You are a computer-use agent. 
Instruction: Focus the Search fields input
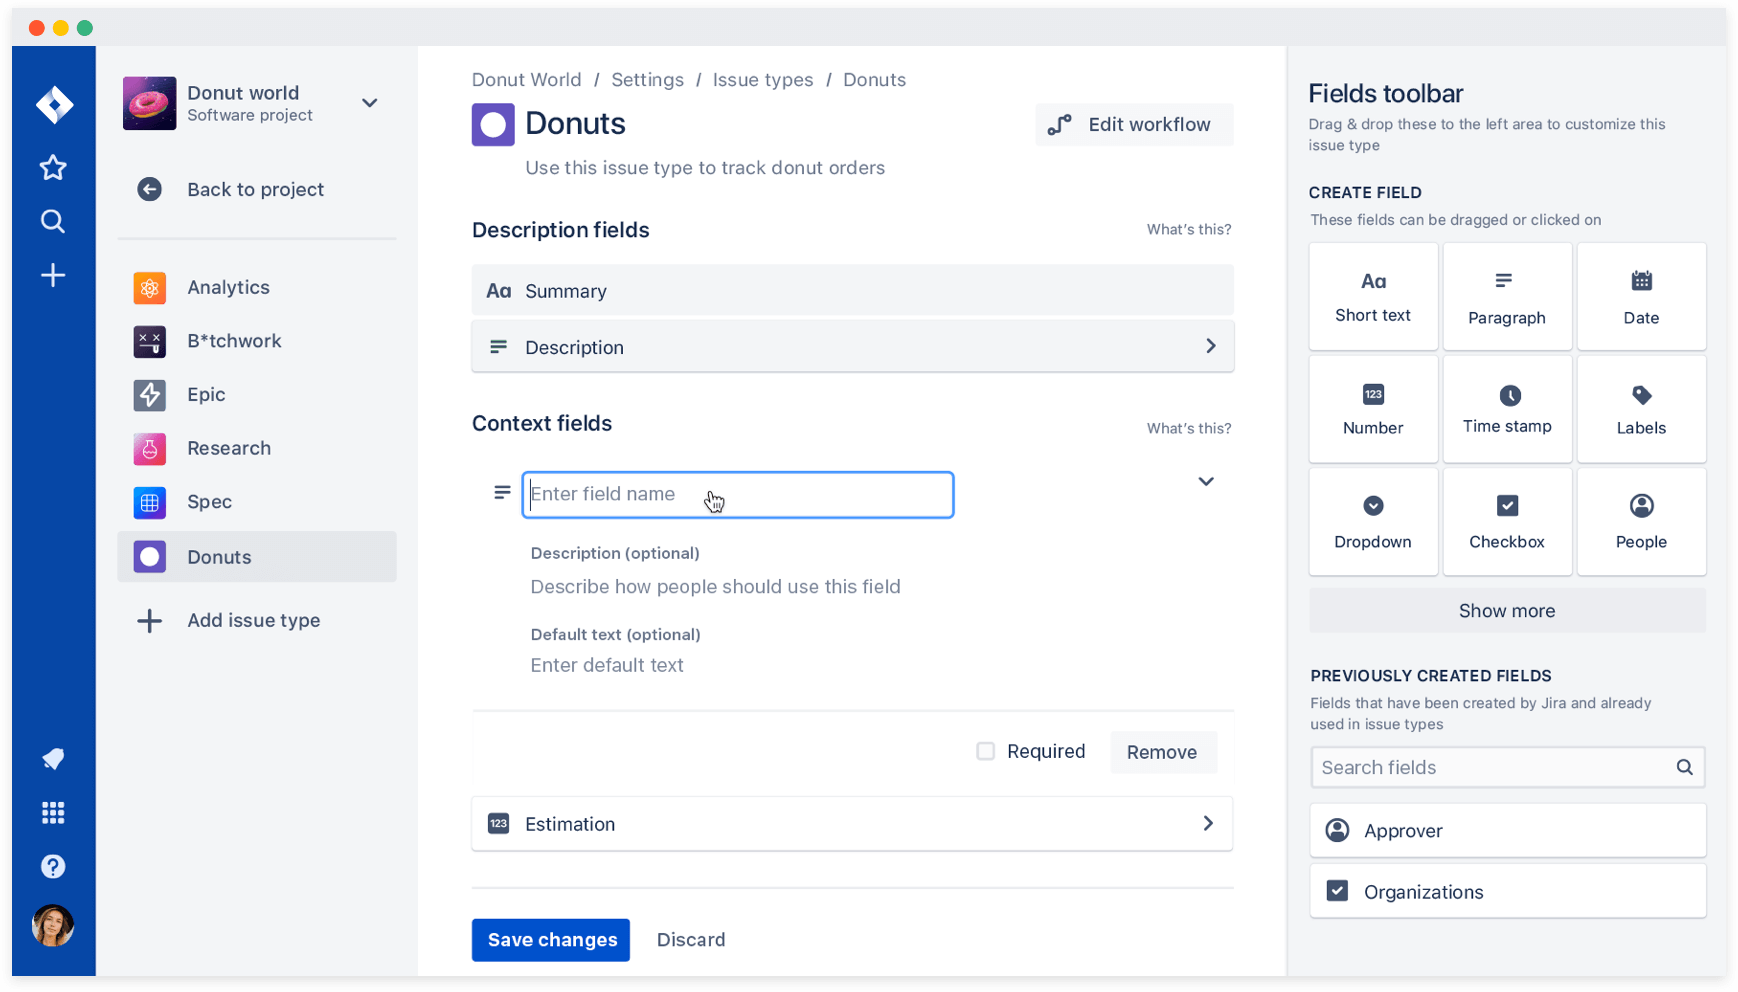coord(1507,768)
